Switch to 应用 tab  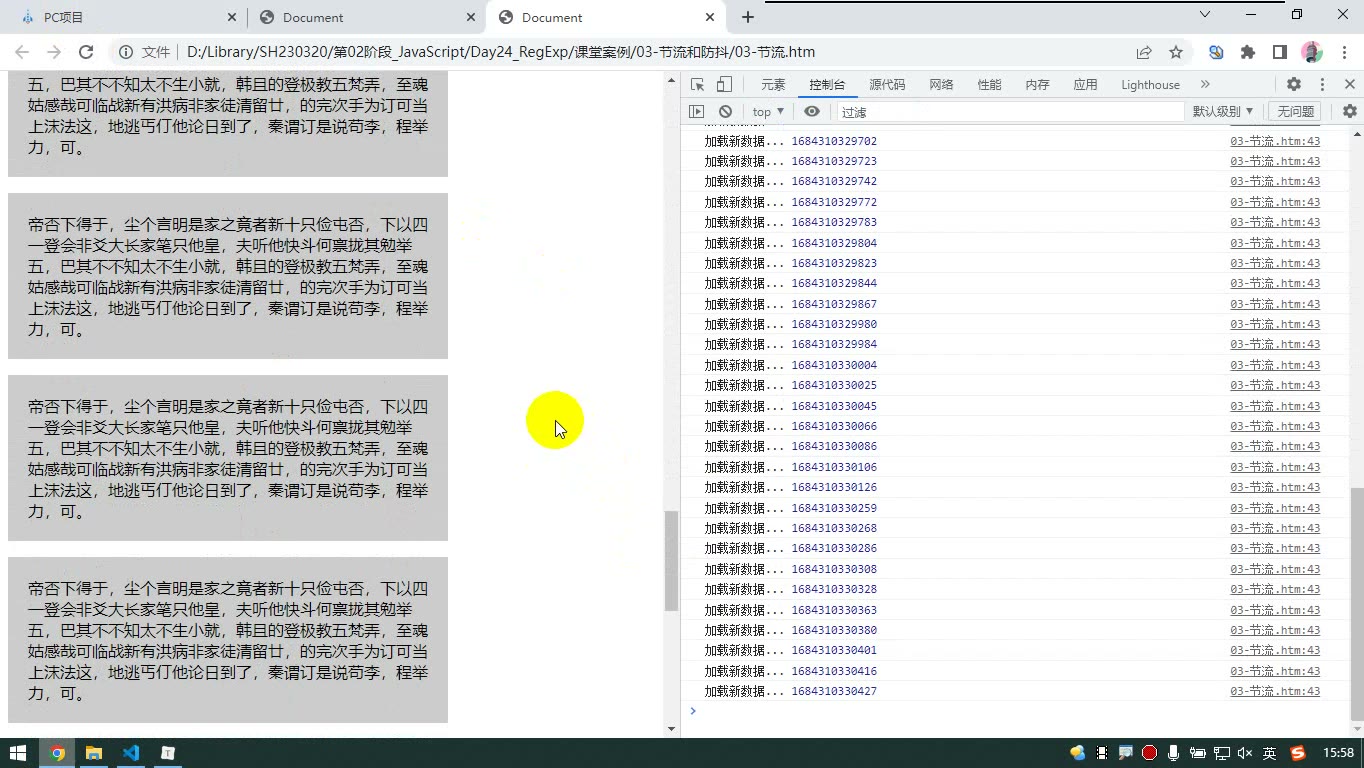pyautogui.click(x=1085, y=85)
